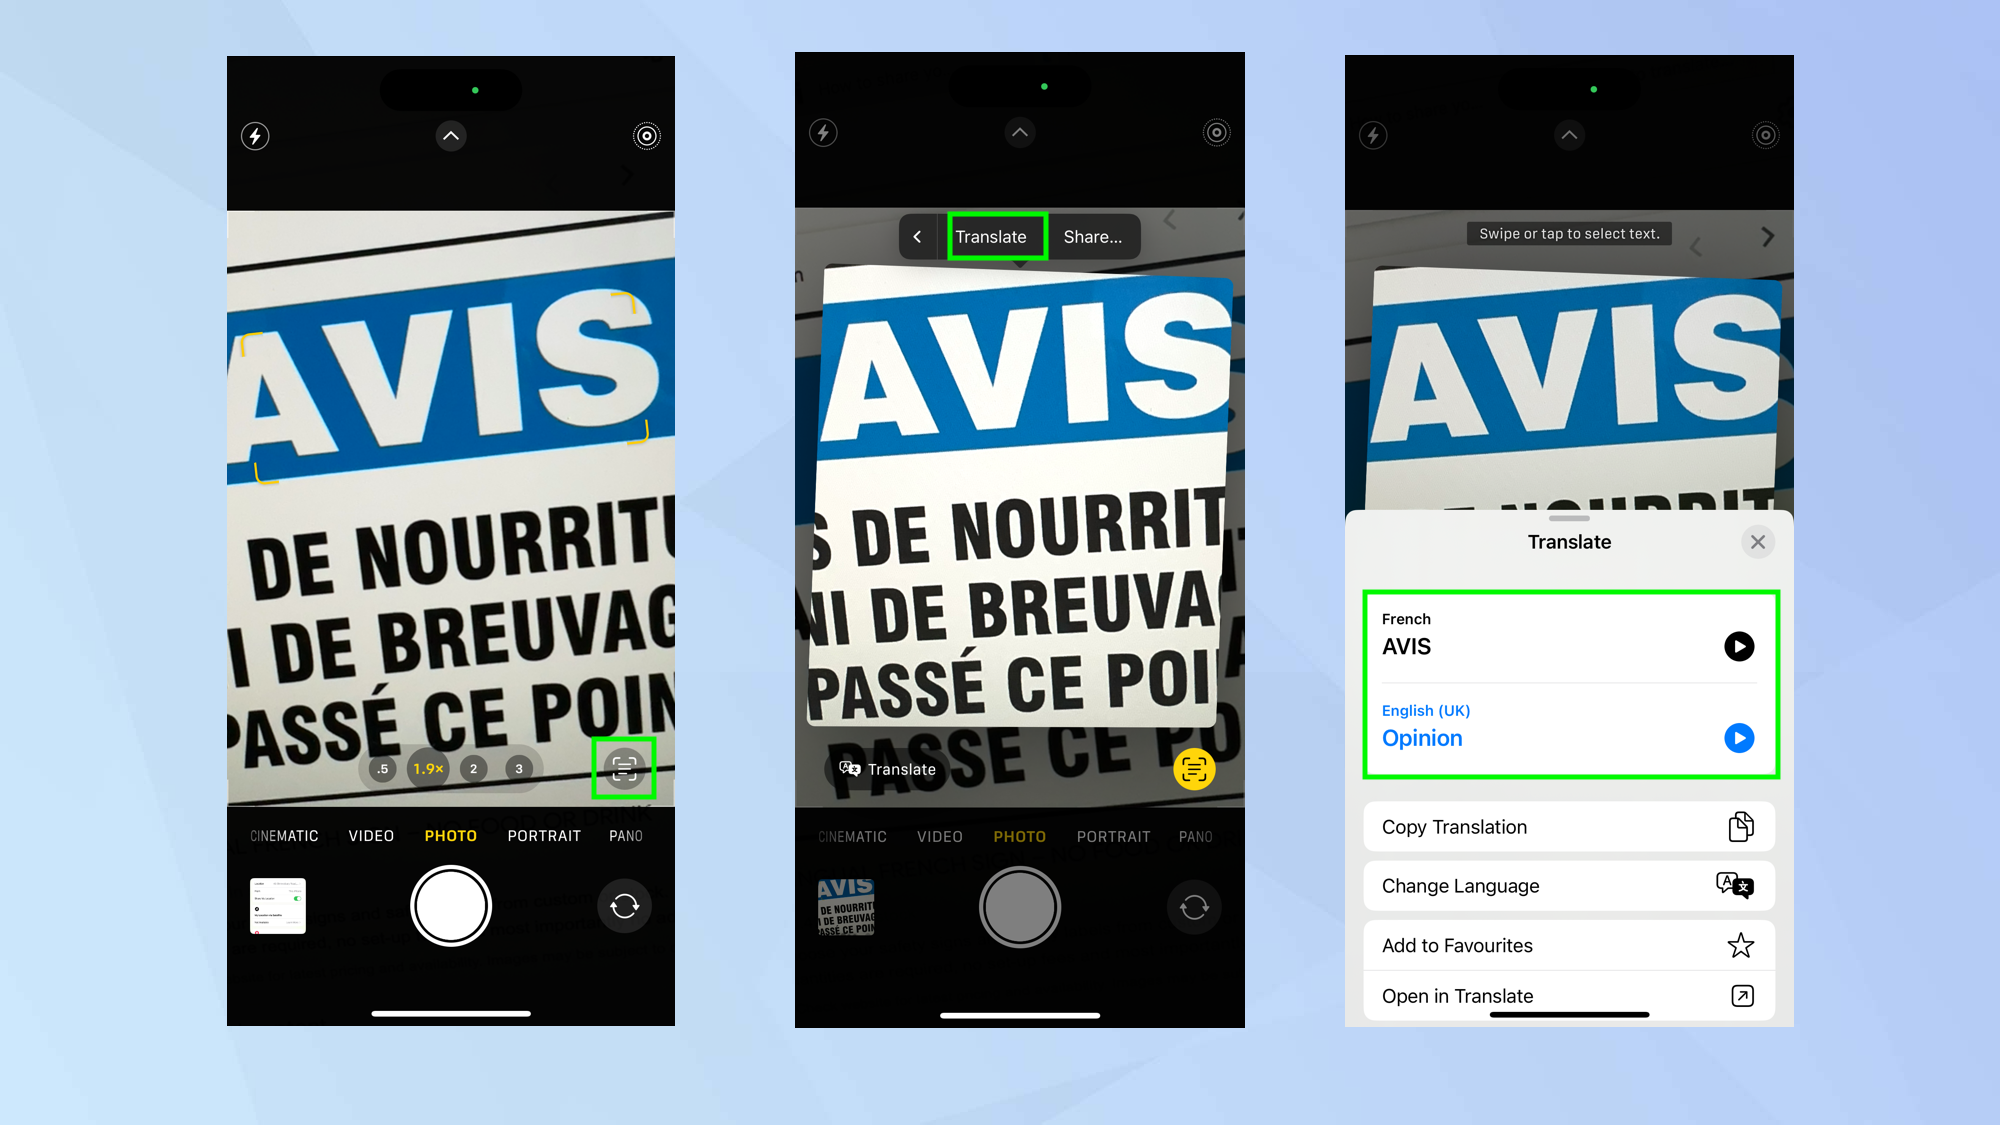Play English translation audio
The height and width of the screenshot is (1125, 2000).
[1740, 738]
